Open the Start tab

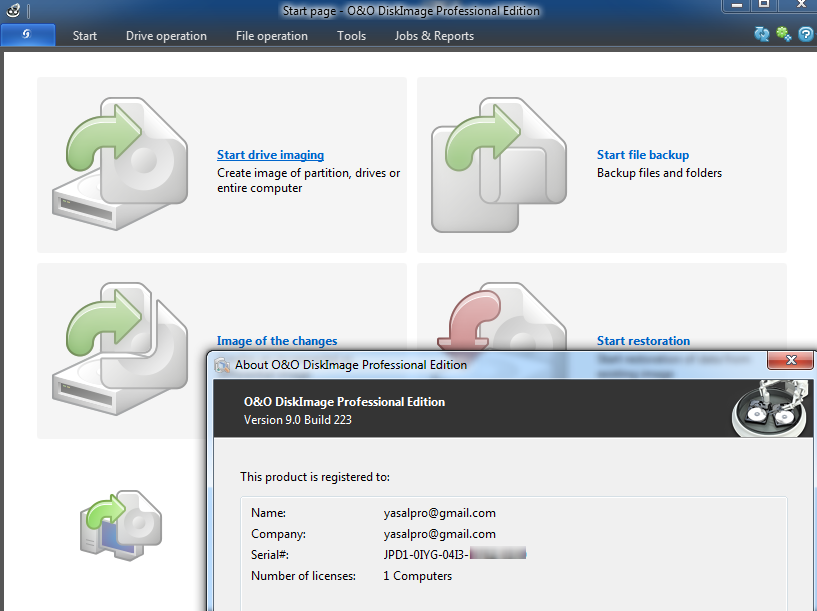click(85, 36)
